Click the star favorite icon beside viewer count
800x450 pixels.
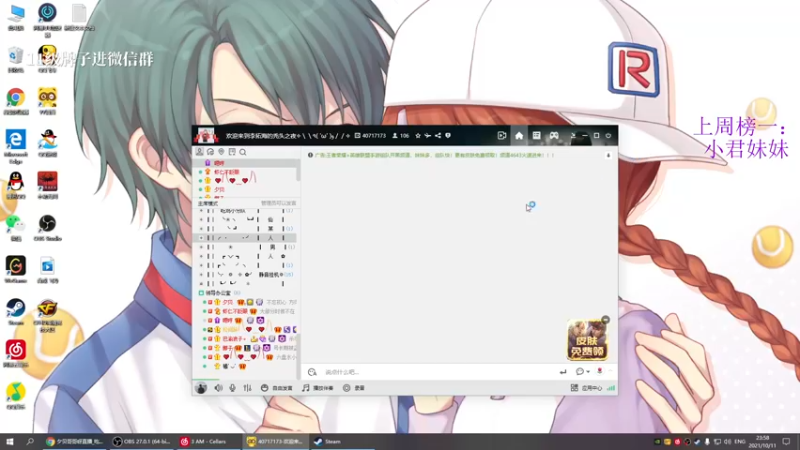click(x=418, y=136)
